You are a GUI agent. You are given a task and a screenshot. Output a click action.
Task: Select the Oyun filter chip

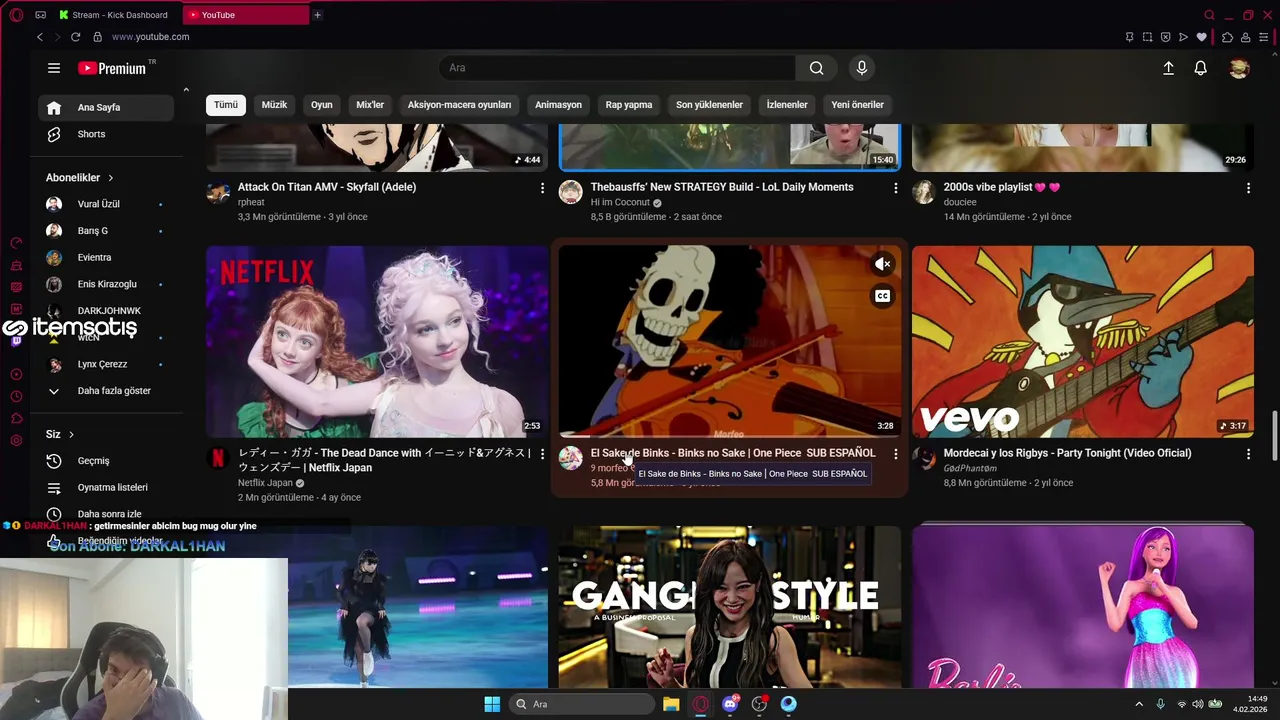click(321, 105)
